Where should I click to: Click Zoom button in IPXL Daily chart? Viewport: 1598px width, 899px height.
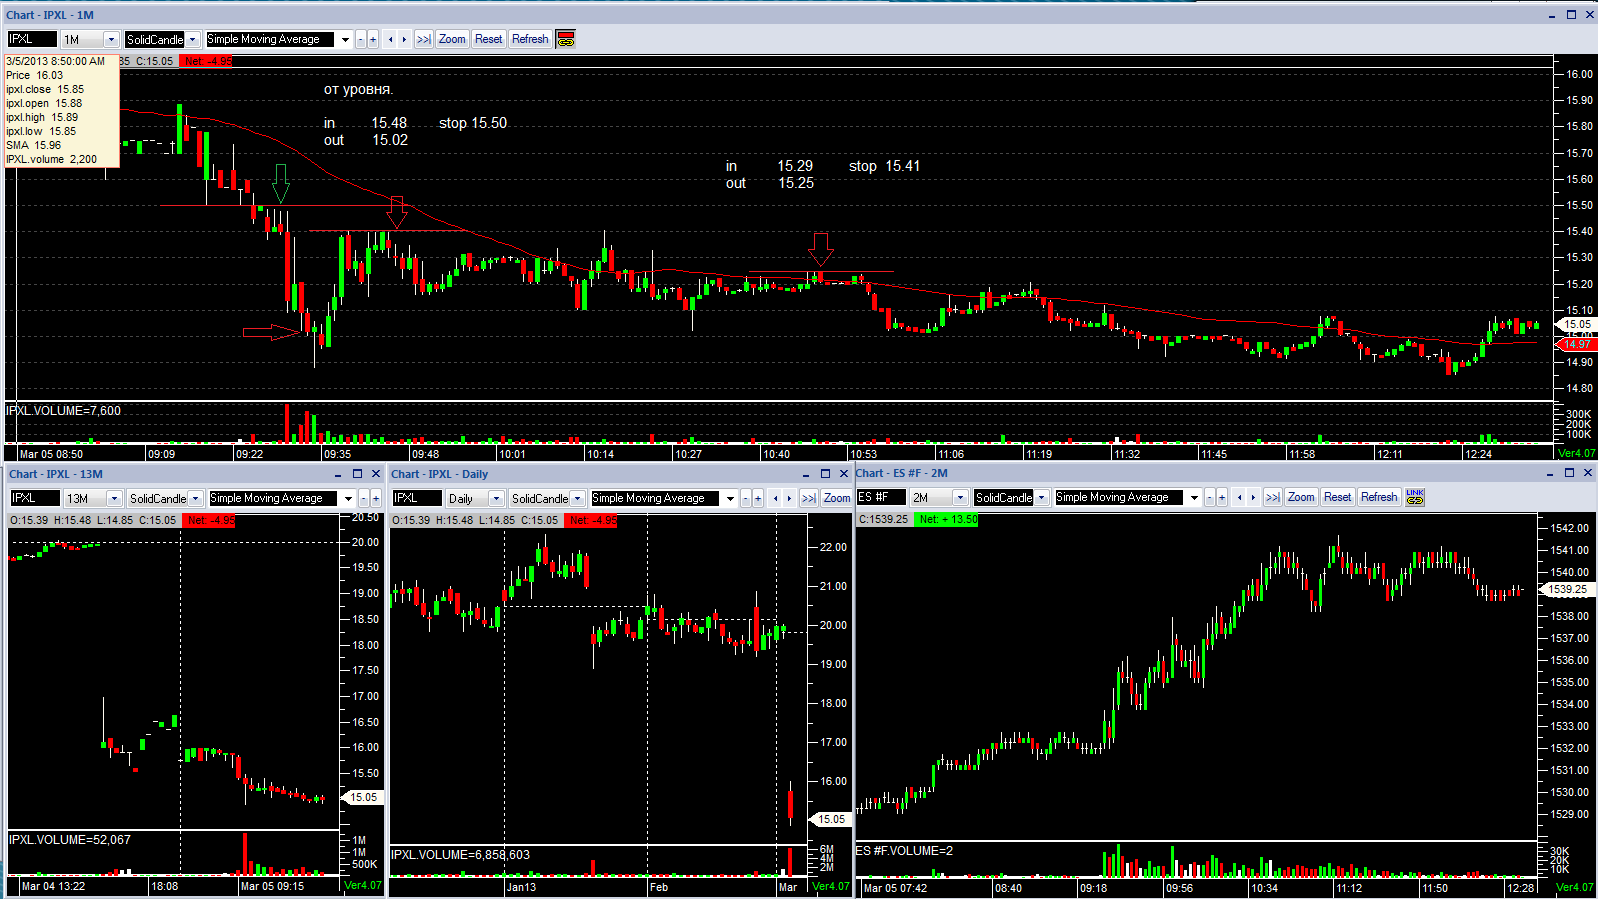[x=837, y=498]
